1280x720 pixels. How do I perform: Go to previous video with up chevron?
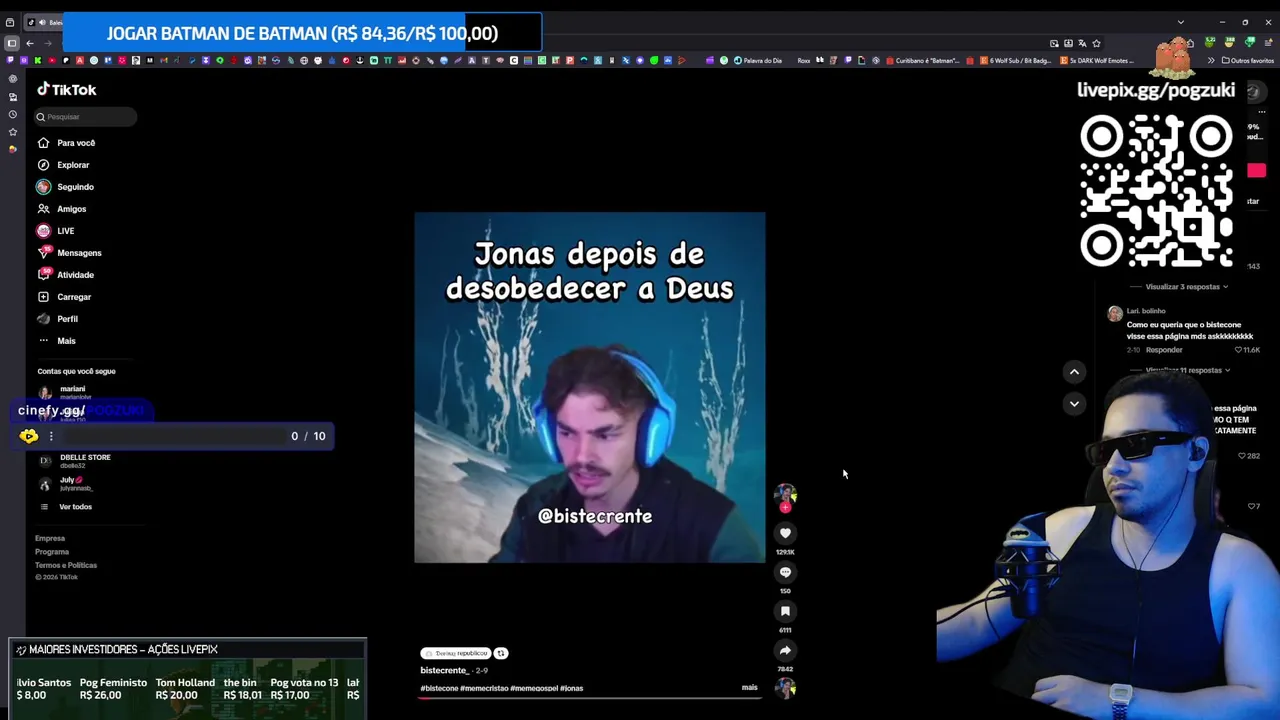1074,372
